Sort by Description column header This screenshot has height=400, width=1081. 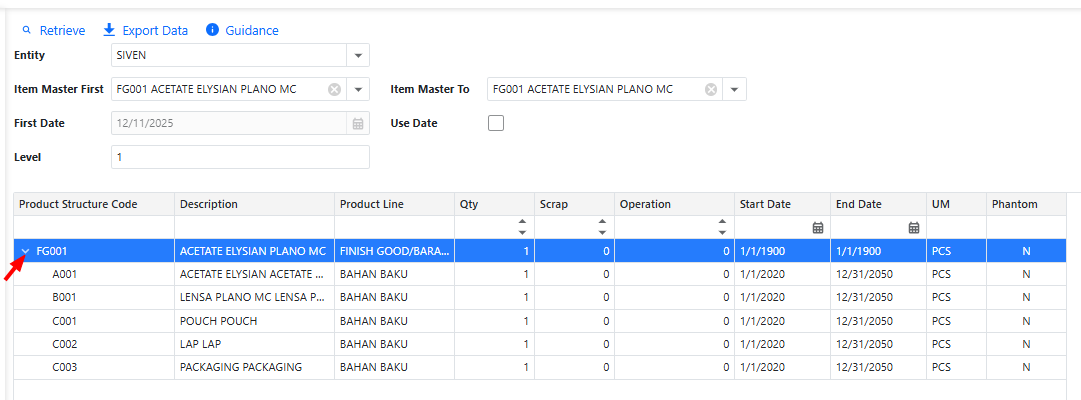coord(254,204)
